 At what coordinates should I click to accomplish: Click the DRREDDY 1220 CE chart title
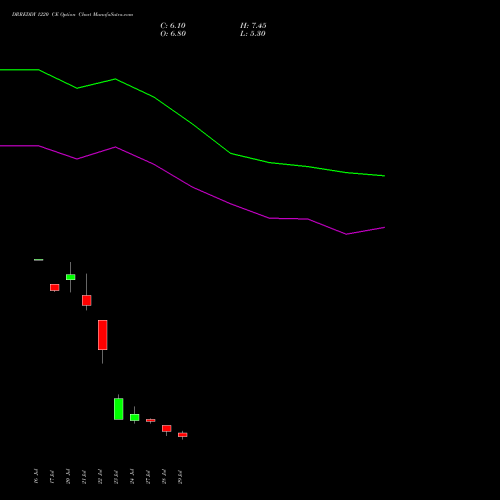pos(72,15)
